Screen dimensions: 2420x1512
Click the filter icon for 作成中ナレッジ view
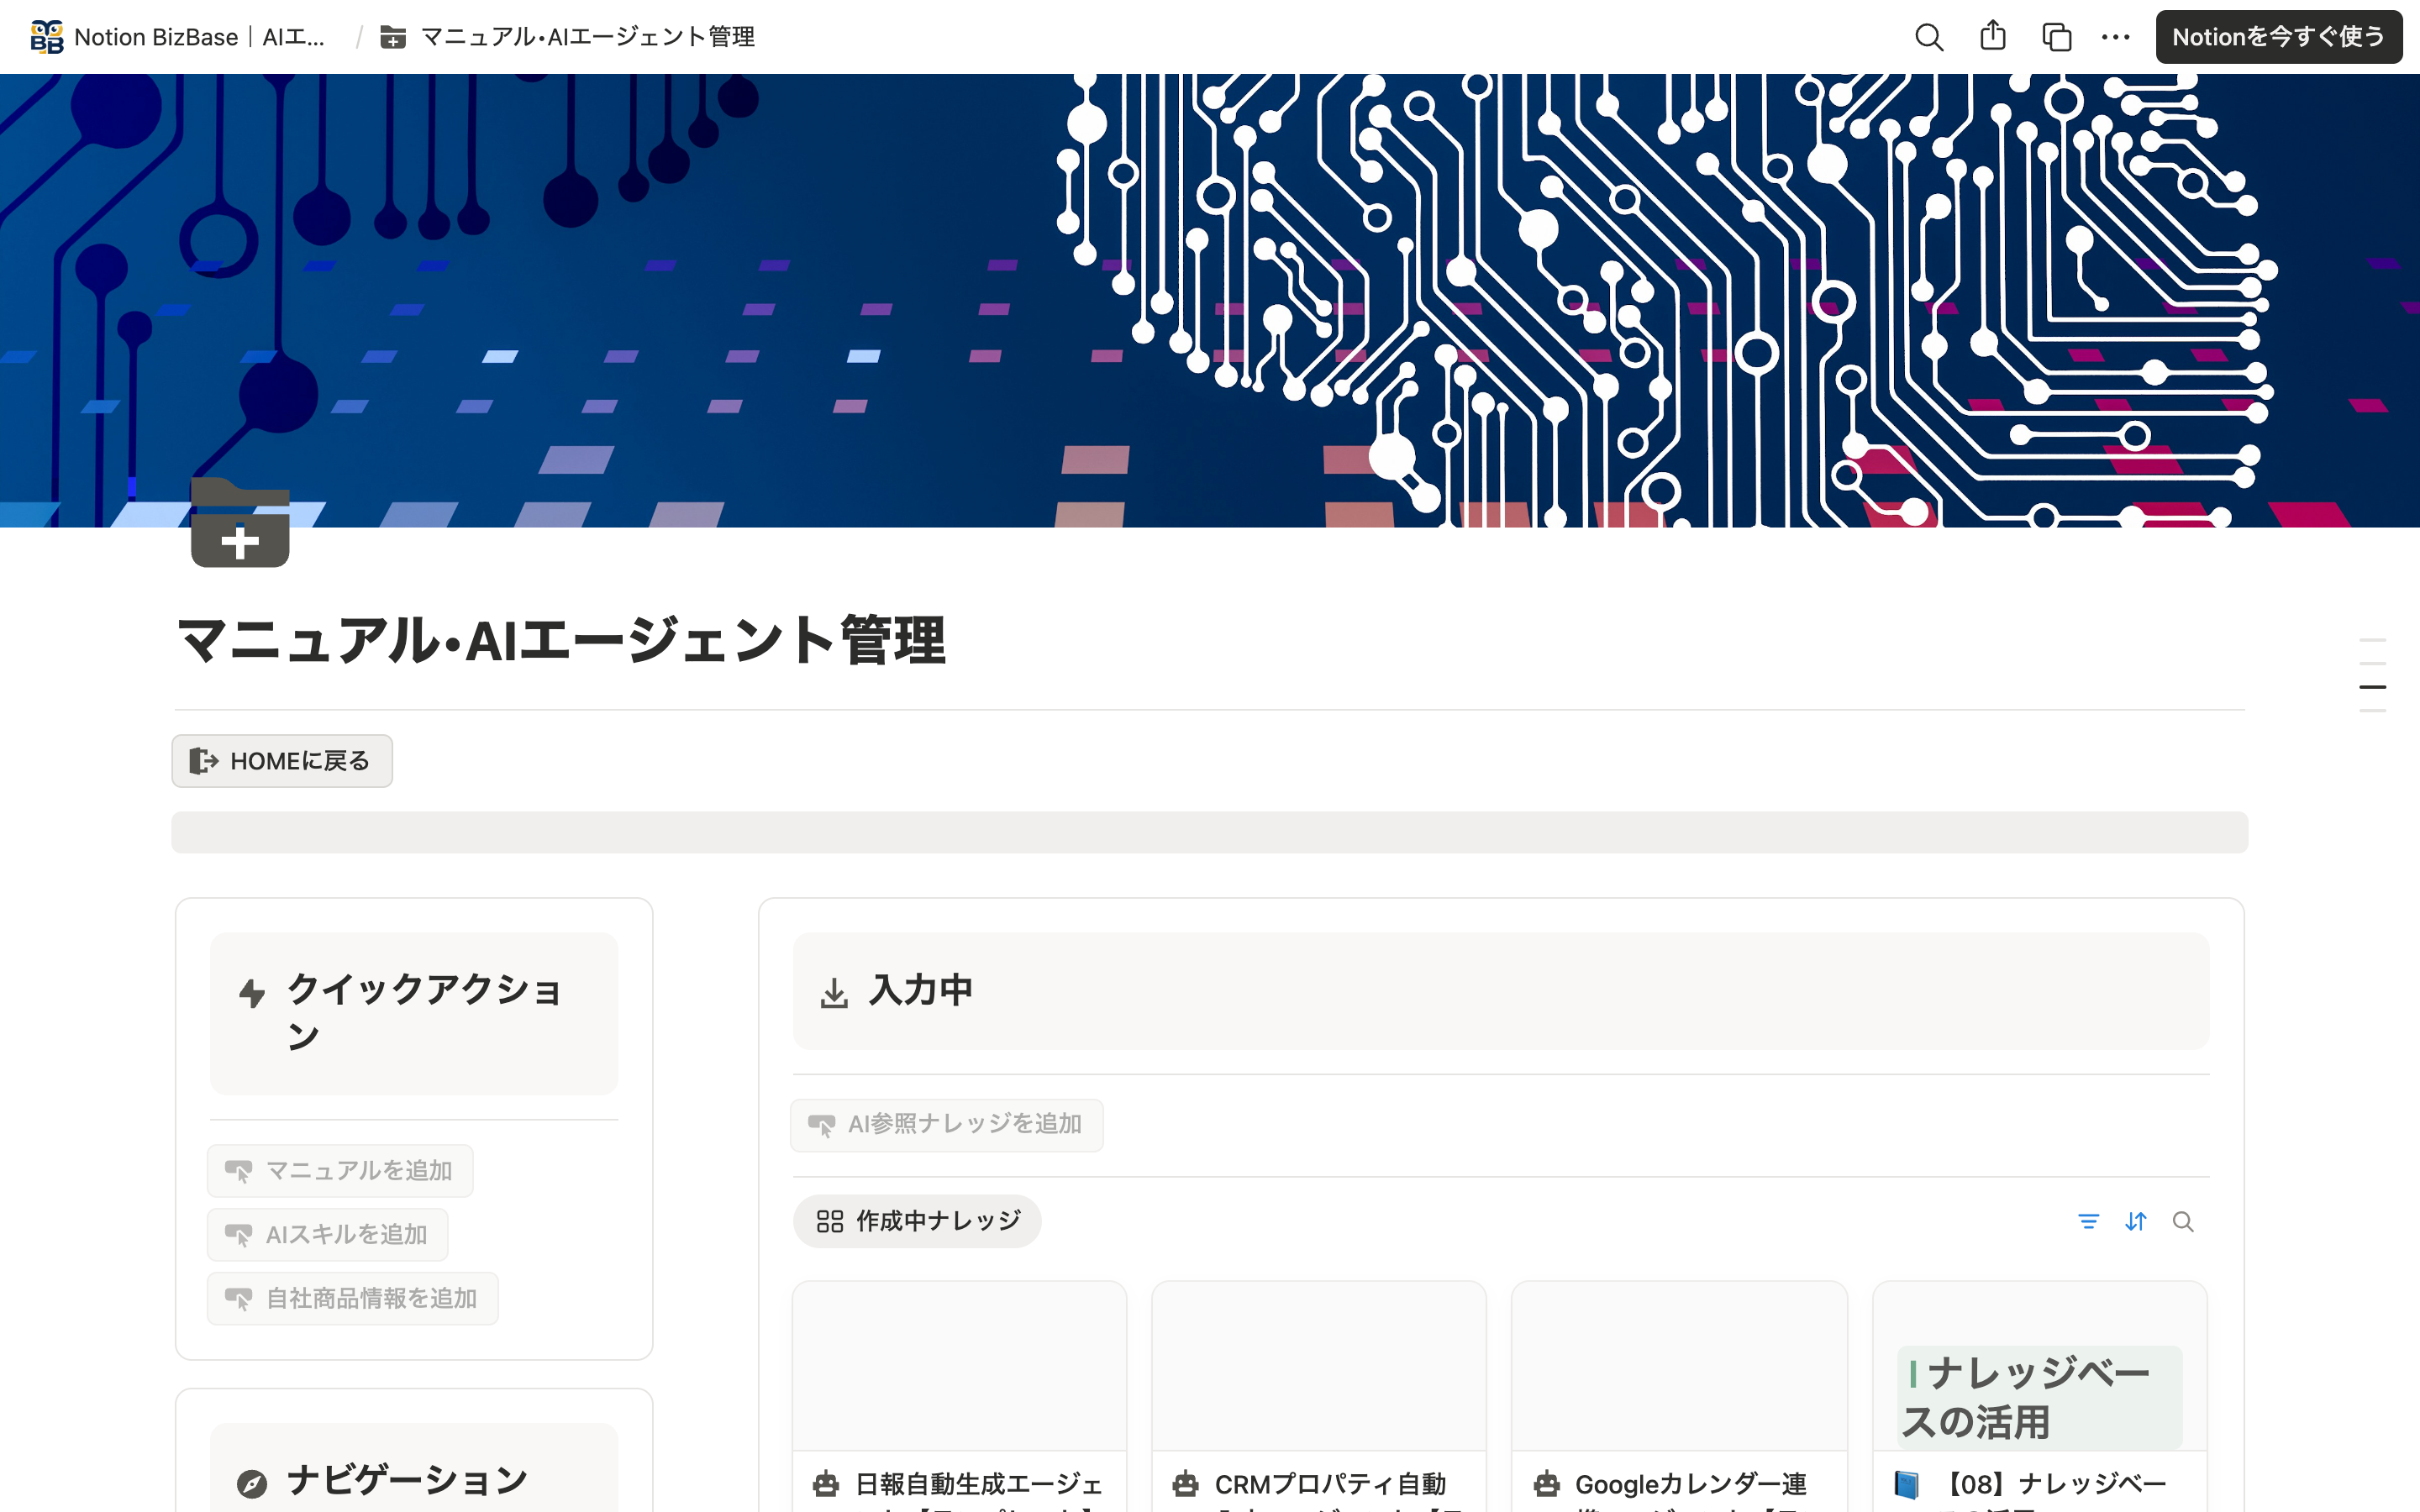[2088, 1221]
